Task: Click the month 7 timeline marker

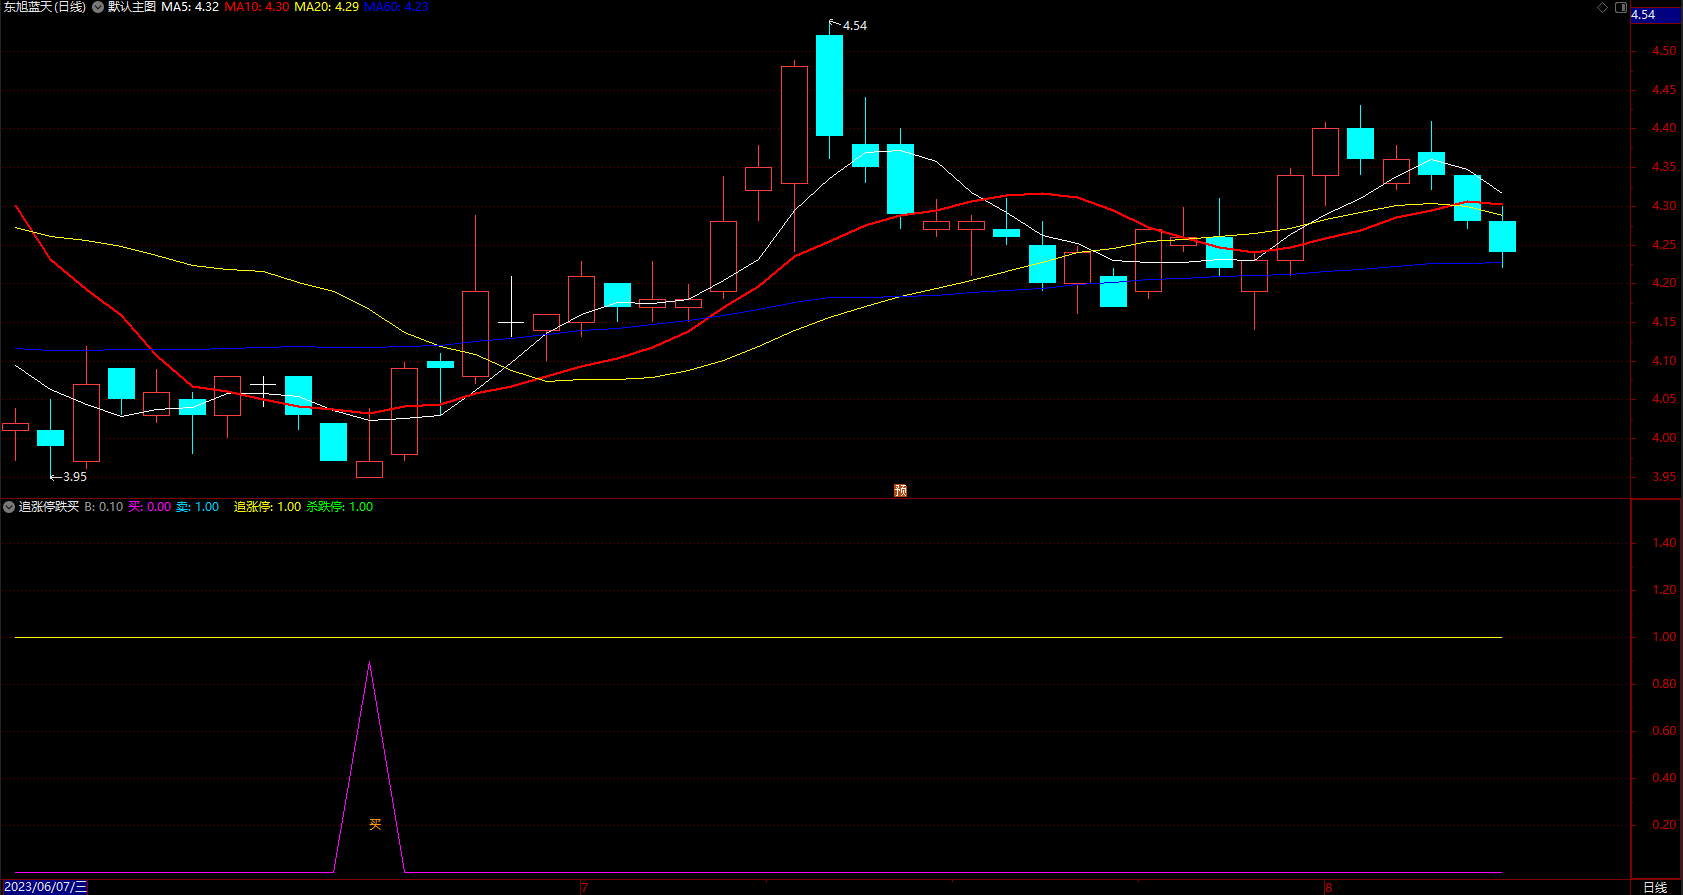Action: tap(584, 887)
